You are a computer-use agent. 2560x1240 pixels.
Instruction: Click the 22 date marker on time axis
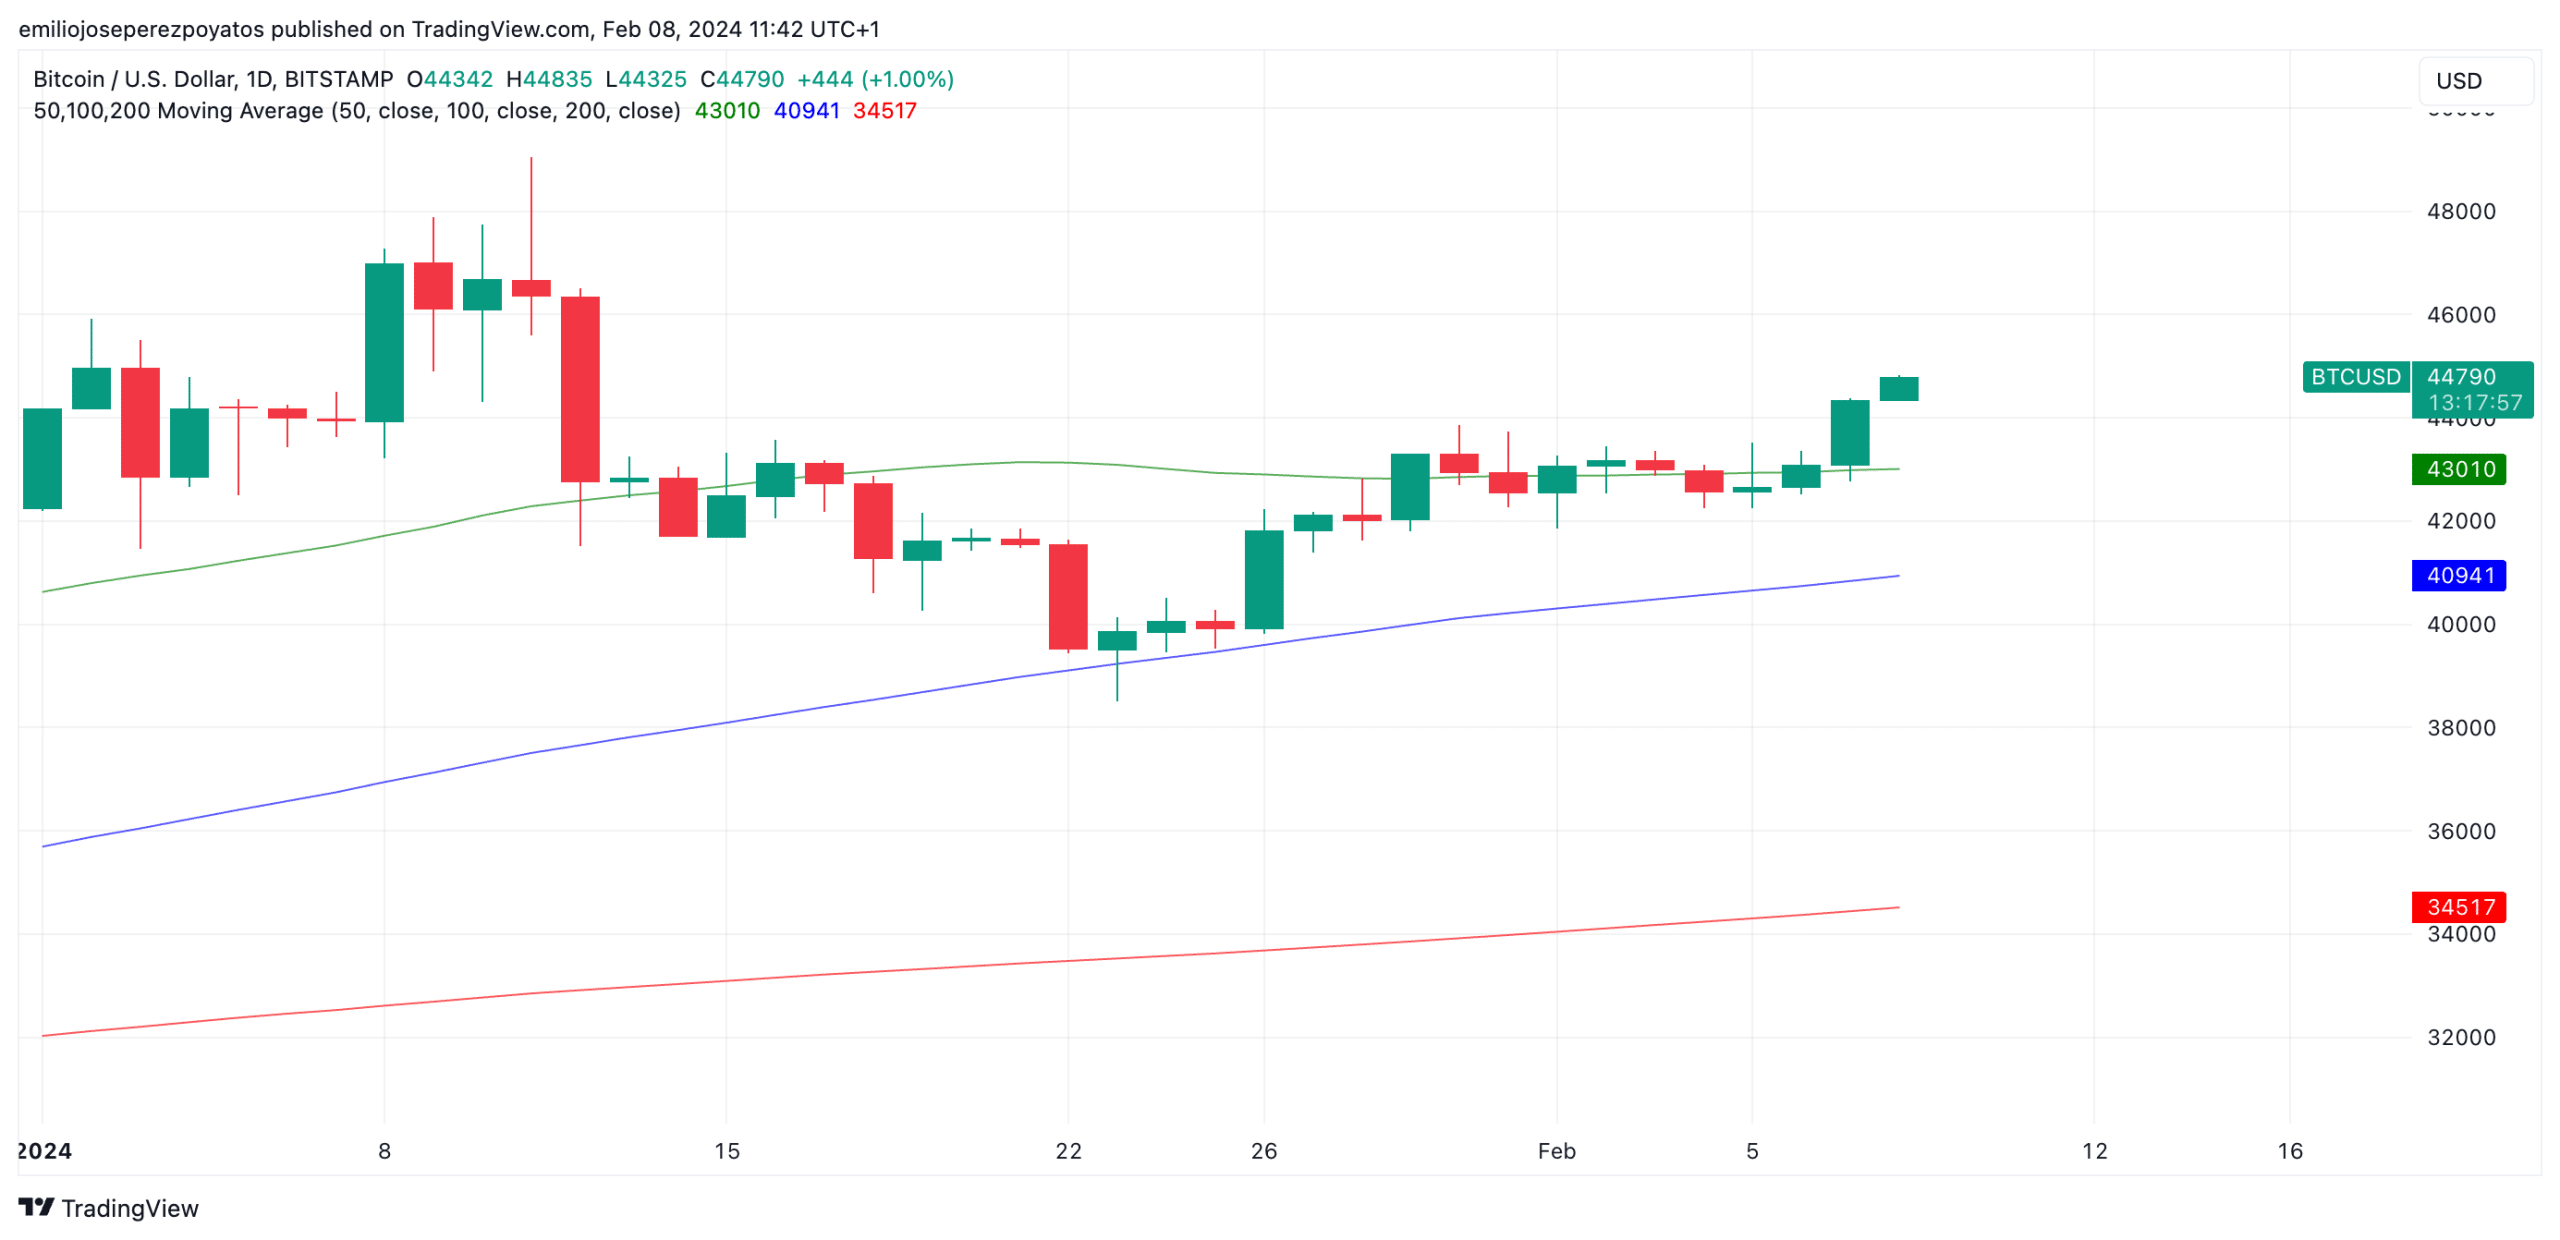coord(1068,1151)
